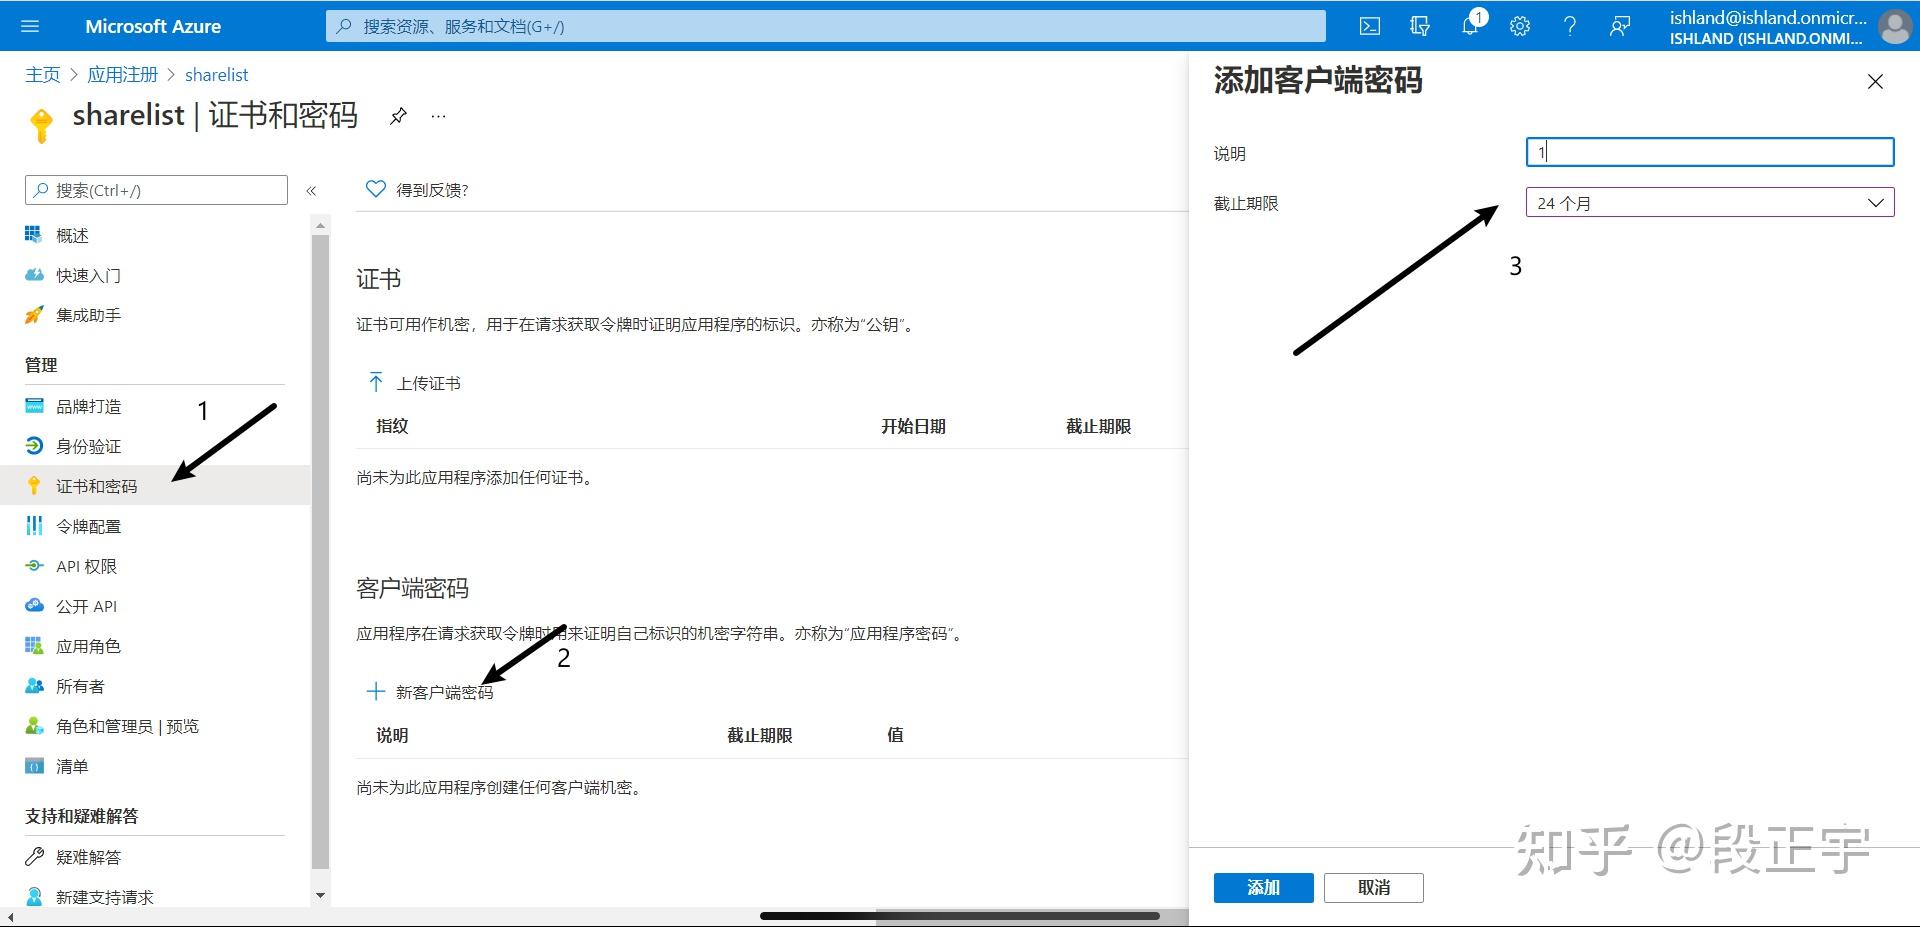Click the API 权限 sidebar icon
The height and width of the screenshot is (927, 1920).
tap(34, 566)
